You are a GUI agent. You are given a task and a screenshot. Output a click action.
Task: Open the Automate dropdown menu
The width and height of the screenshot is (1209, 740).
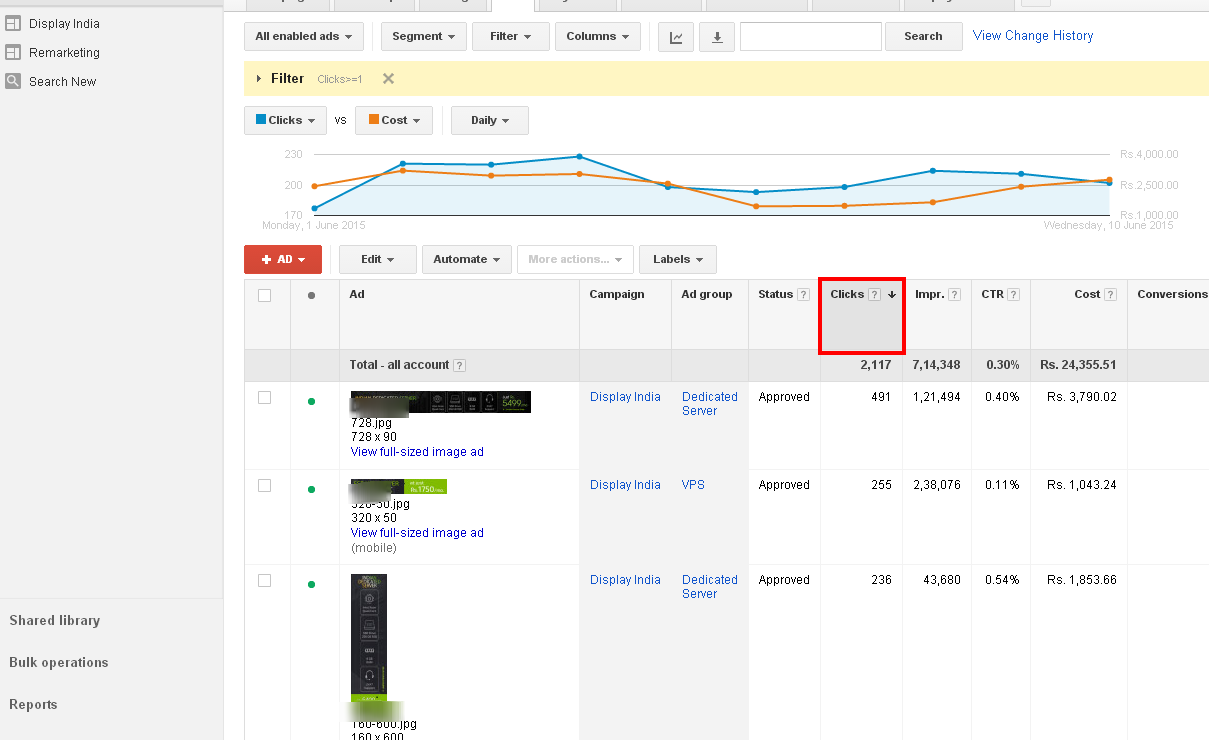467,259
